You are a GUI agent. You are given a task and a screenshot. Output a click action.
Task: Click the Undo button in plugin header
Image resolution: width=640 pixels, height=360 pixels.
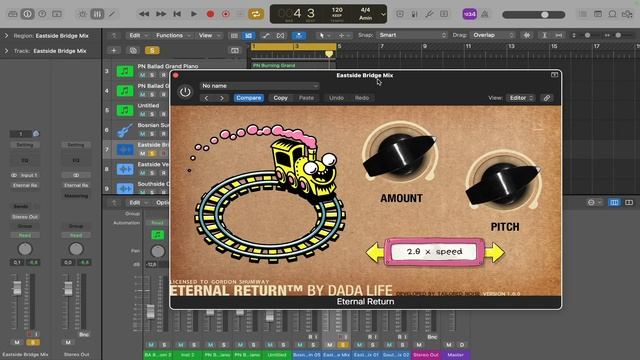pos(336,98)
